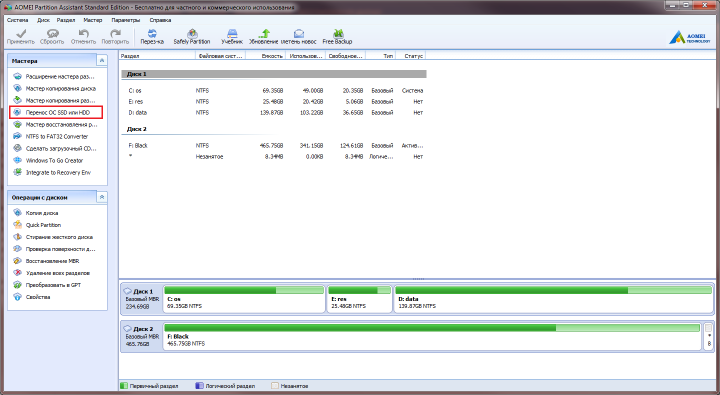Click the Free Backup toolbar icon
Image resolution: width=720 pixels, height=395 pixels.
338,34
